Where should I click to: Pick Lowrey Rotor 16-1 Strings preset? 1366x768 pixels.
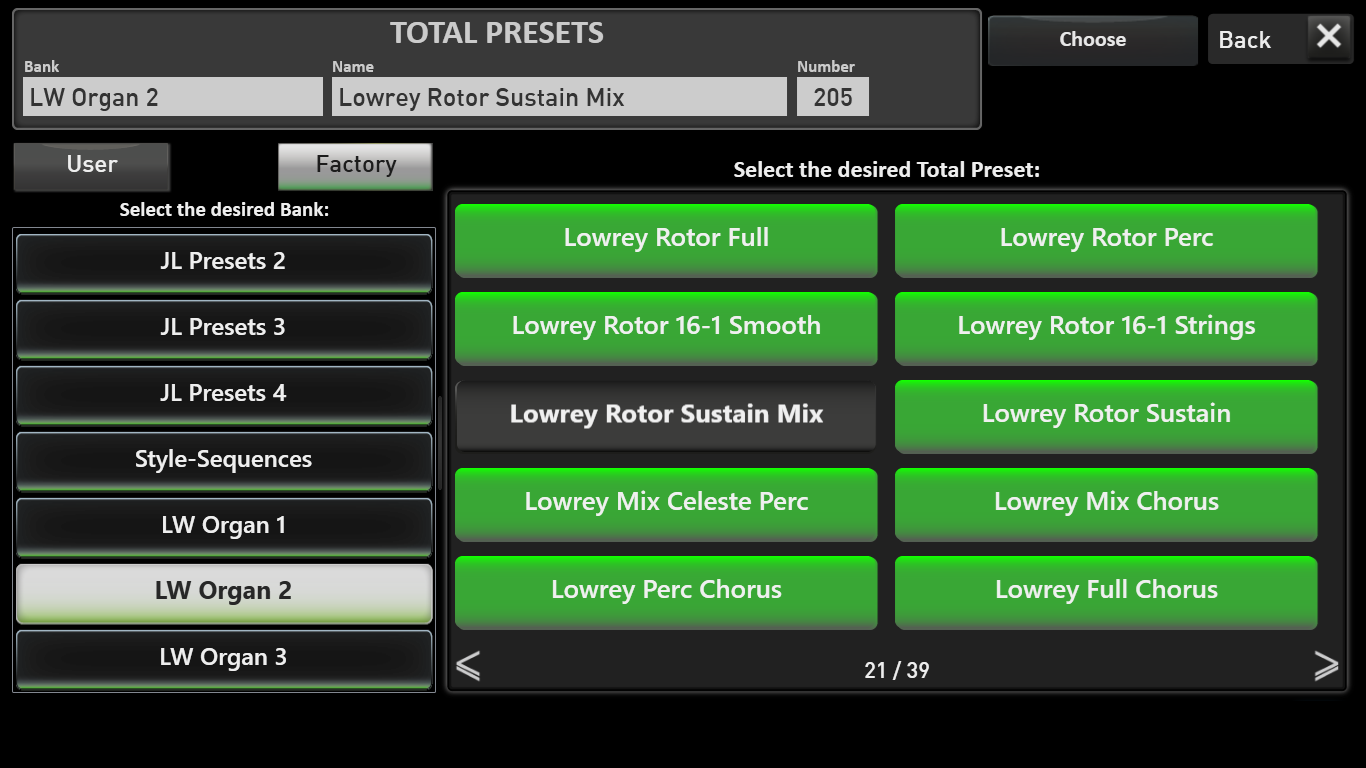coord(1106,328)
